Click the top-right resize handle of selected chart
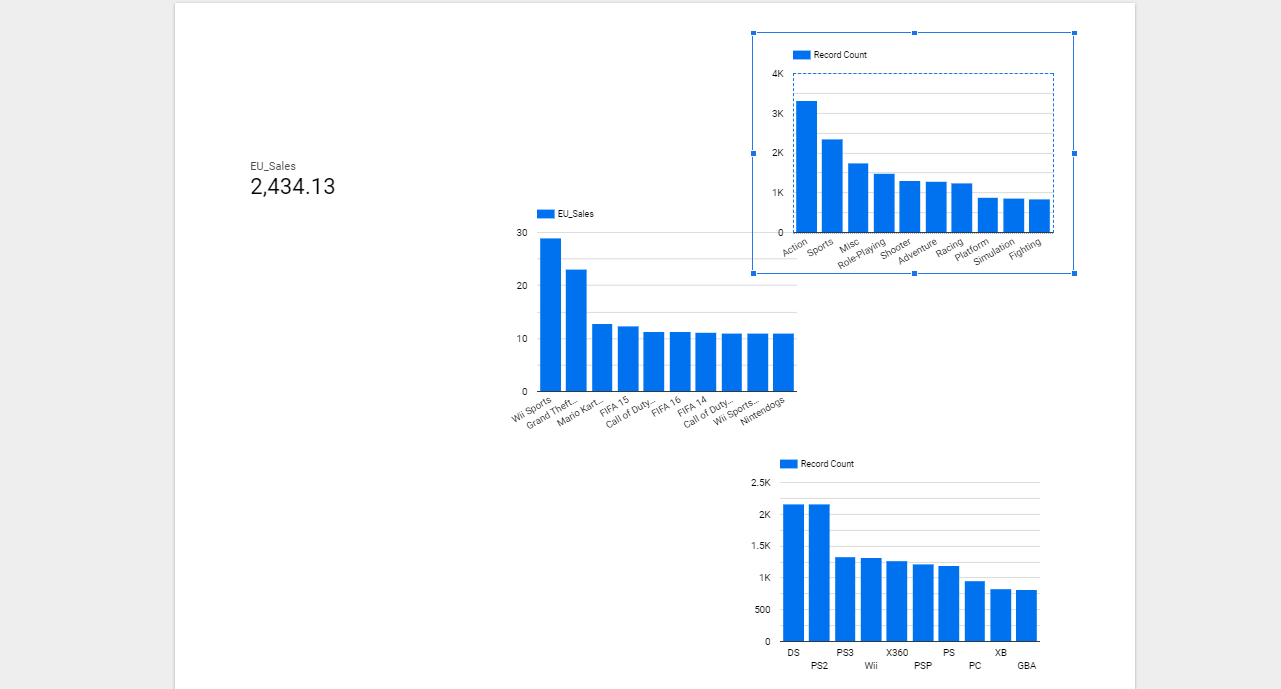The image size is (1281, 689). (1074, 33)
